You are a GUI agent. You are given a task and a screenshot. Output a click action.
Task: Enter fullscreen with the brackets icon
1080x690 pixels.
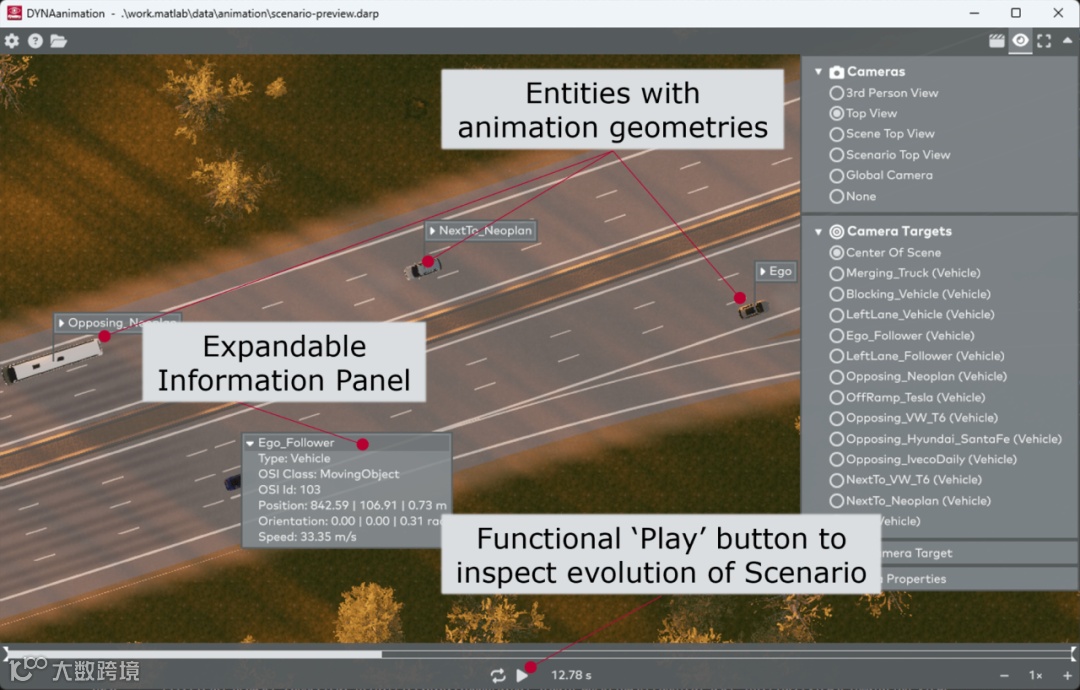point(1044,41)
